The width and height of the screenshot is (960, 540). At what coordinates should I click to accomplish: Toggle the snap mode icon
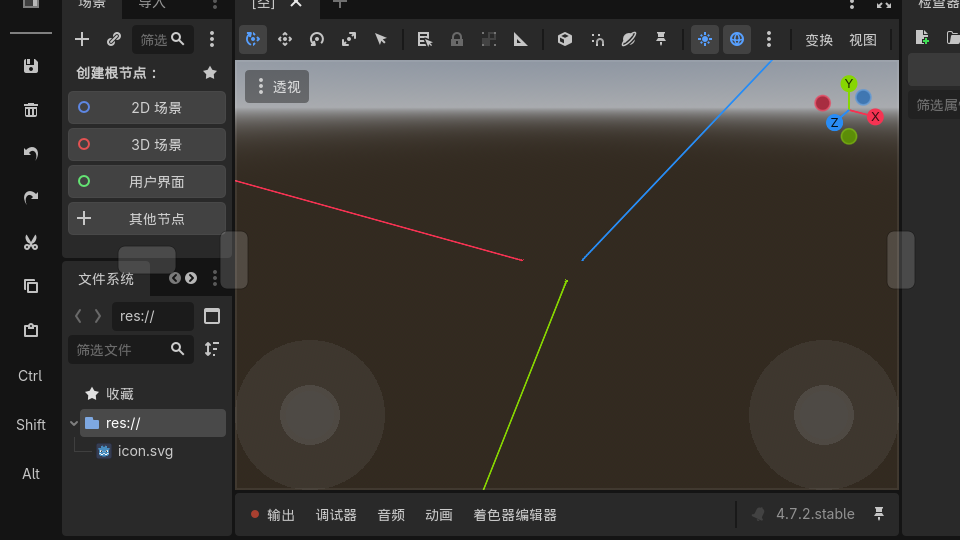[597, 39]
